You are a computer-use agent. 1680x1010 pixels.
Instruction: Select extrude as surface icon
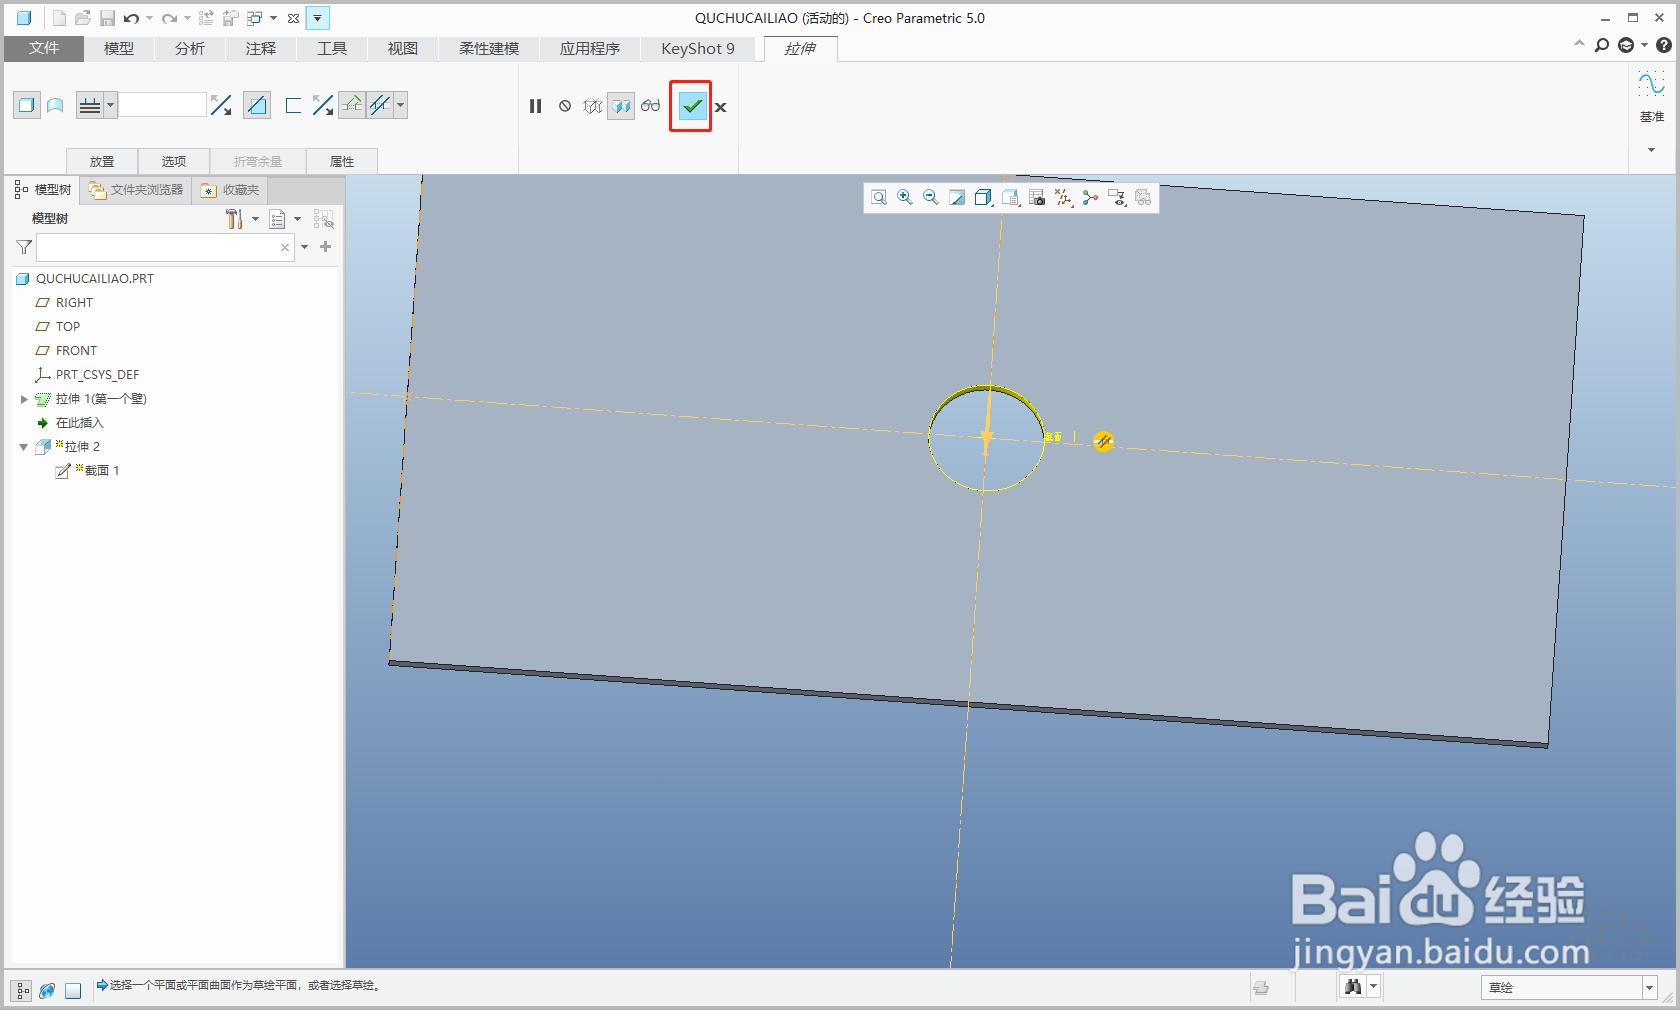coord(56,105)
